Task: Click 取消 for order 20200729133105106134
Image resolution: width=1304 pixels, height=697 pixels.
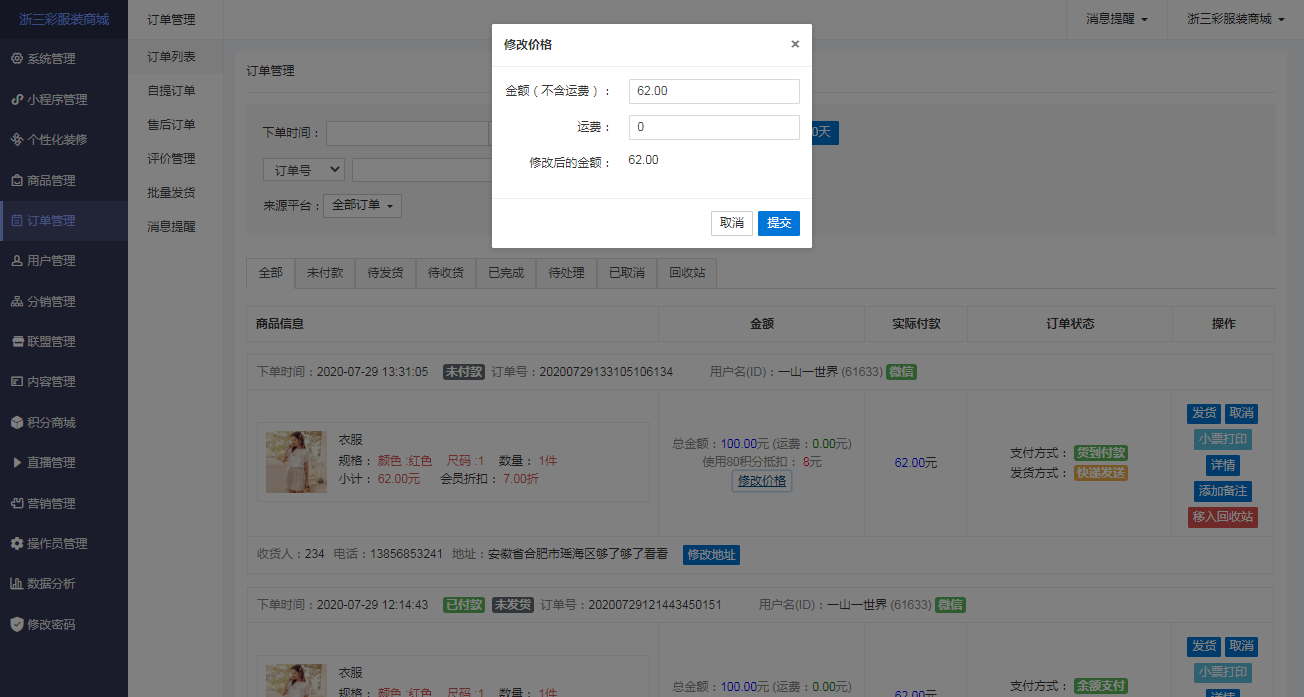Action: coord(1241,413)
